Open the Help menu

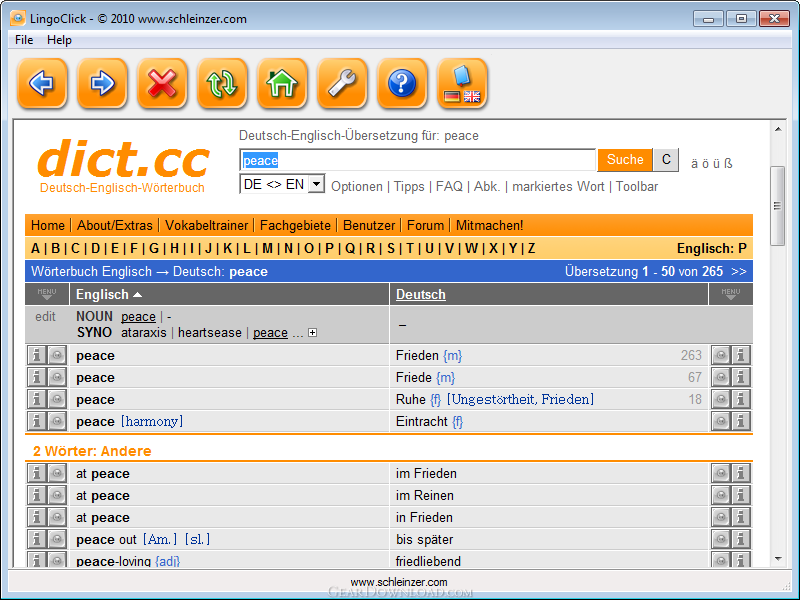click(59, 40)
